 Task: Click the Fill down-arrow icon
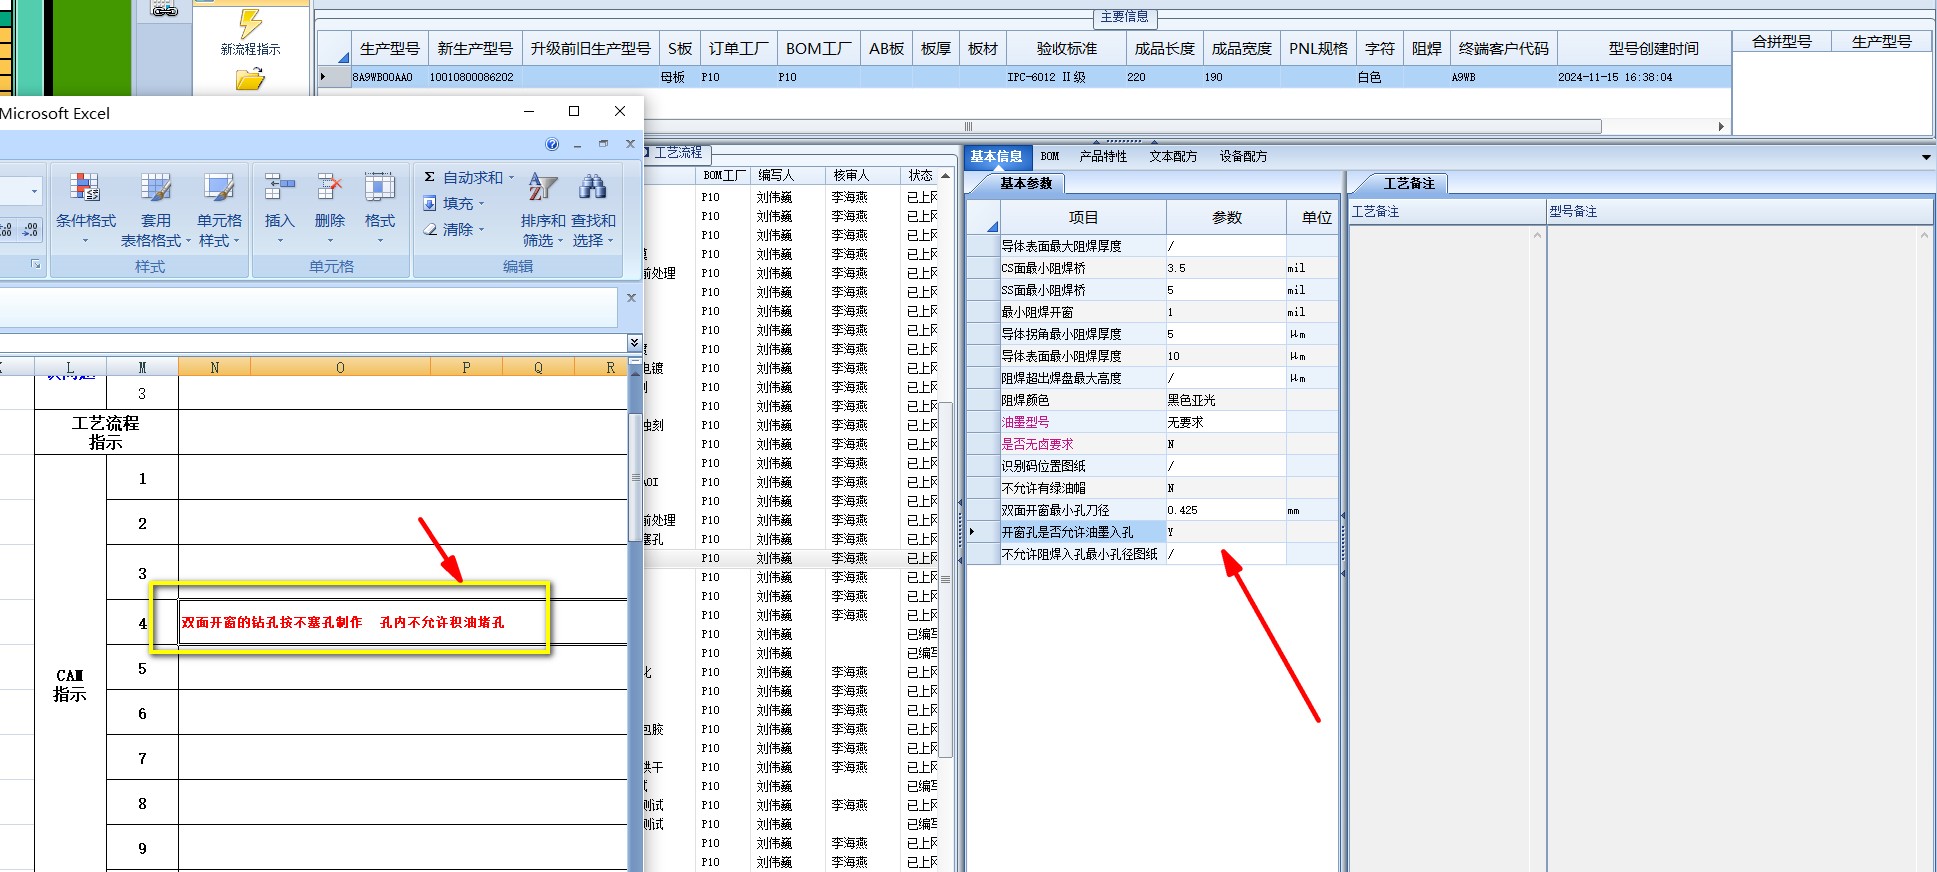click(430, 203)
